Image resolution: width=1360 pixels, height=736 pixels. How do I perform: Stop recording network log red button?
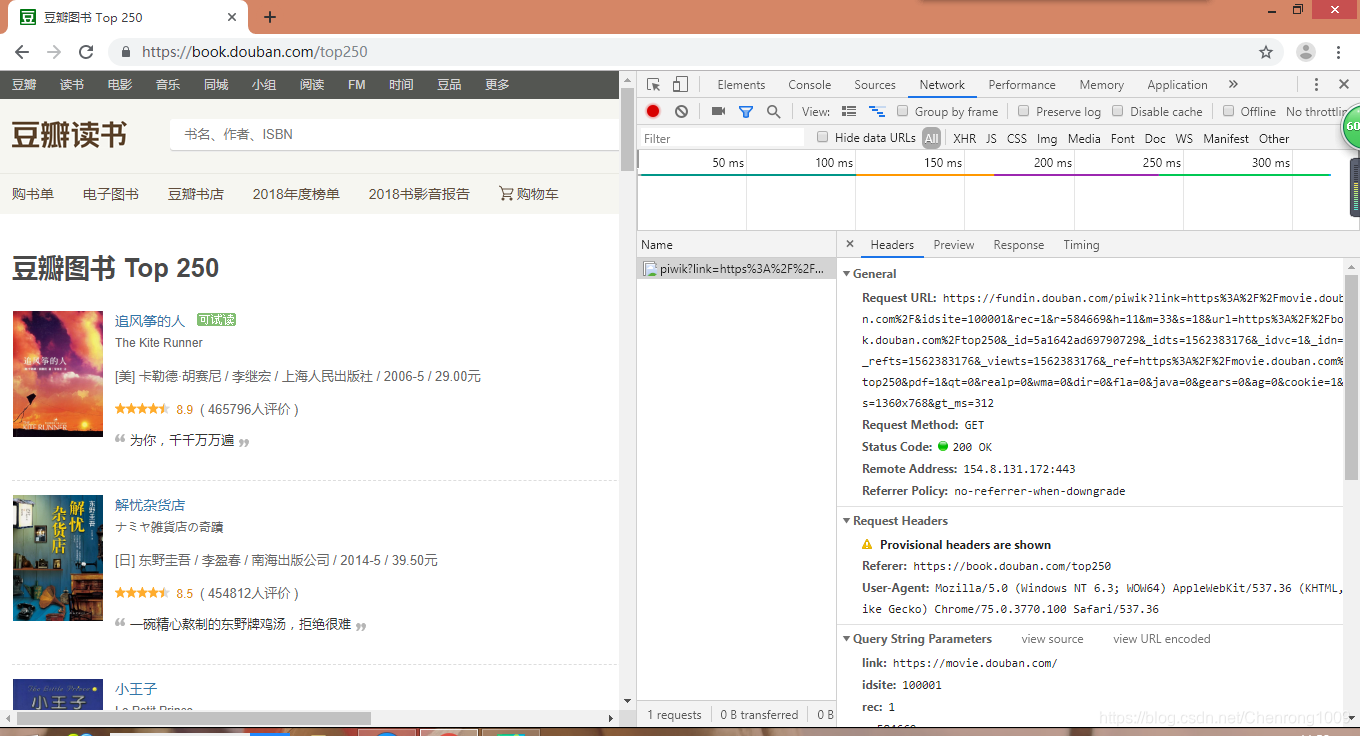[653, 112]
